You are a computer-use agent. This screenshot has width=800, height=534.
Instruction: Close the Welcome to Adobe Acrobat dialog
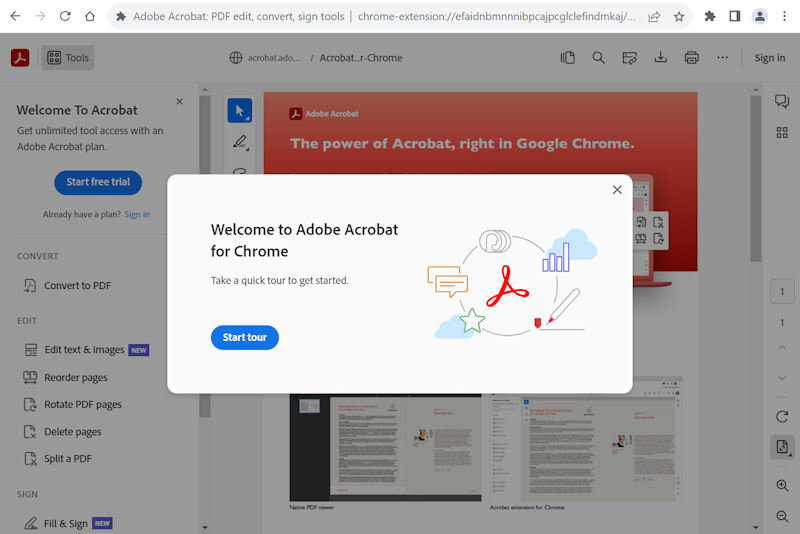click(617, 190)
